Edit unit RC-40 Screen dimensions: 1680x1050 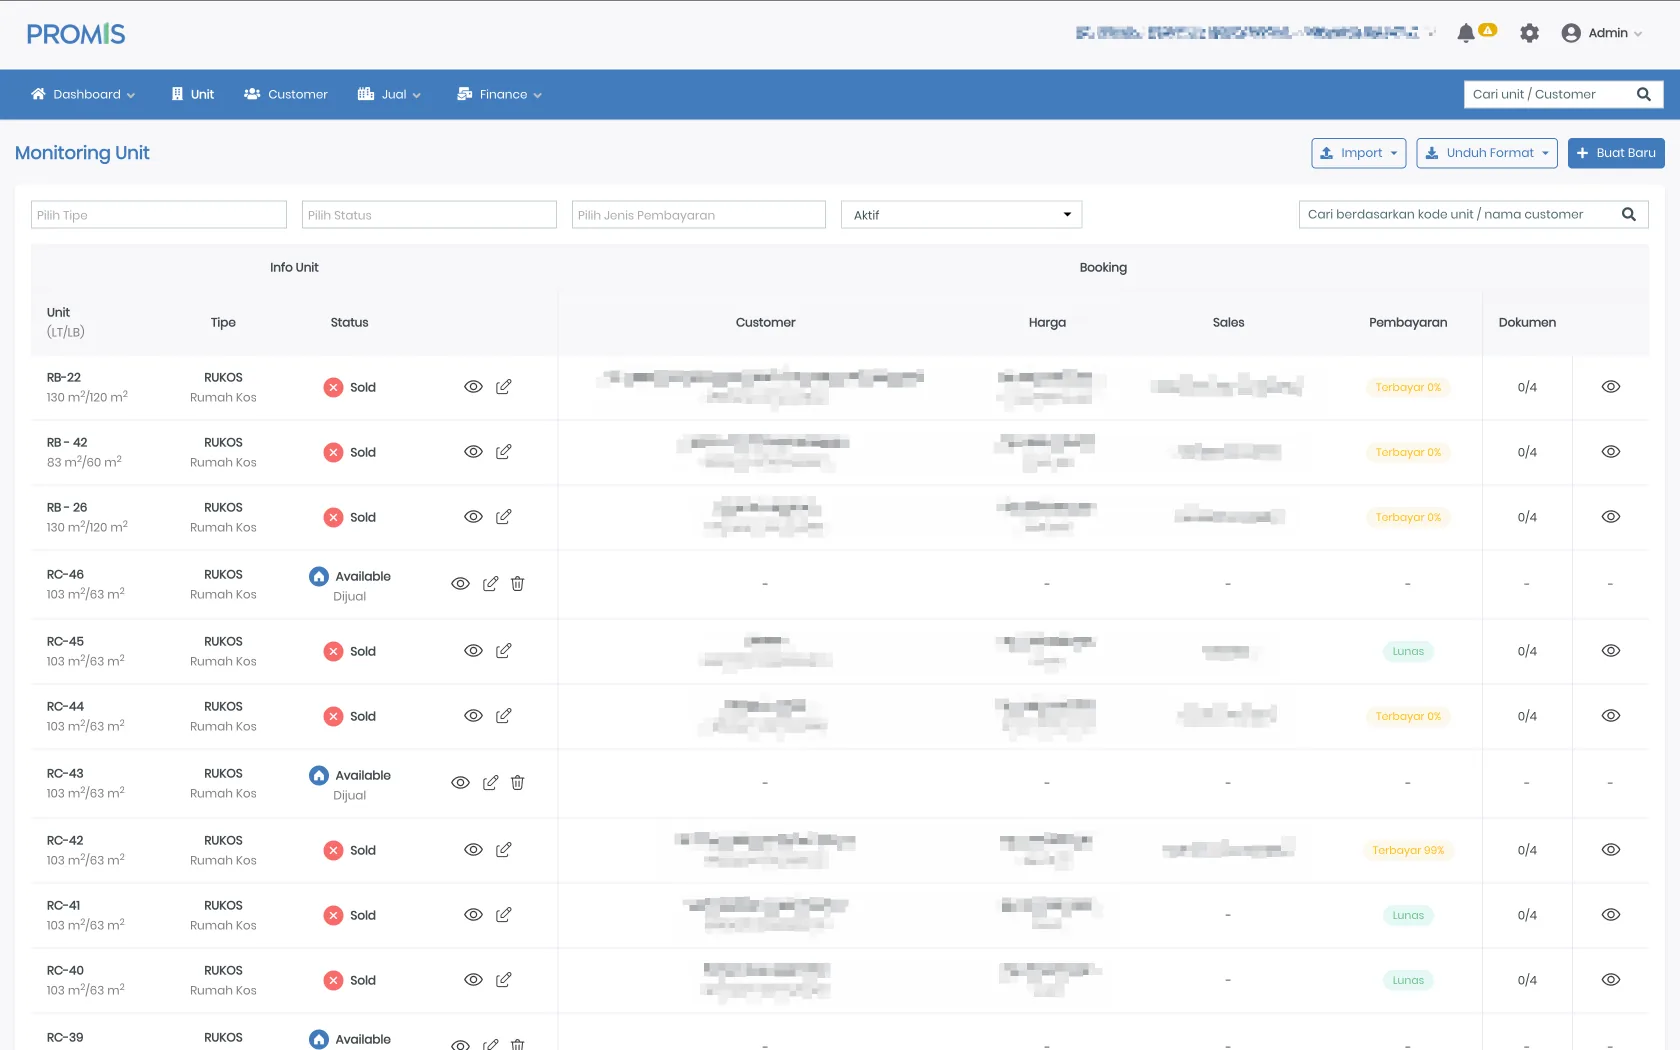point(504,980)
